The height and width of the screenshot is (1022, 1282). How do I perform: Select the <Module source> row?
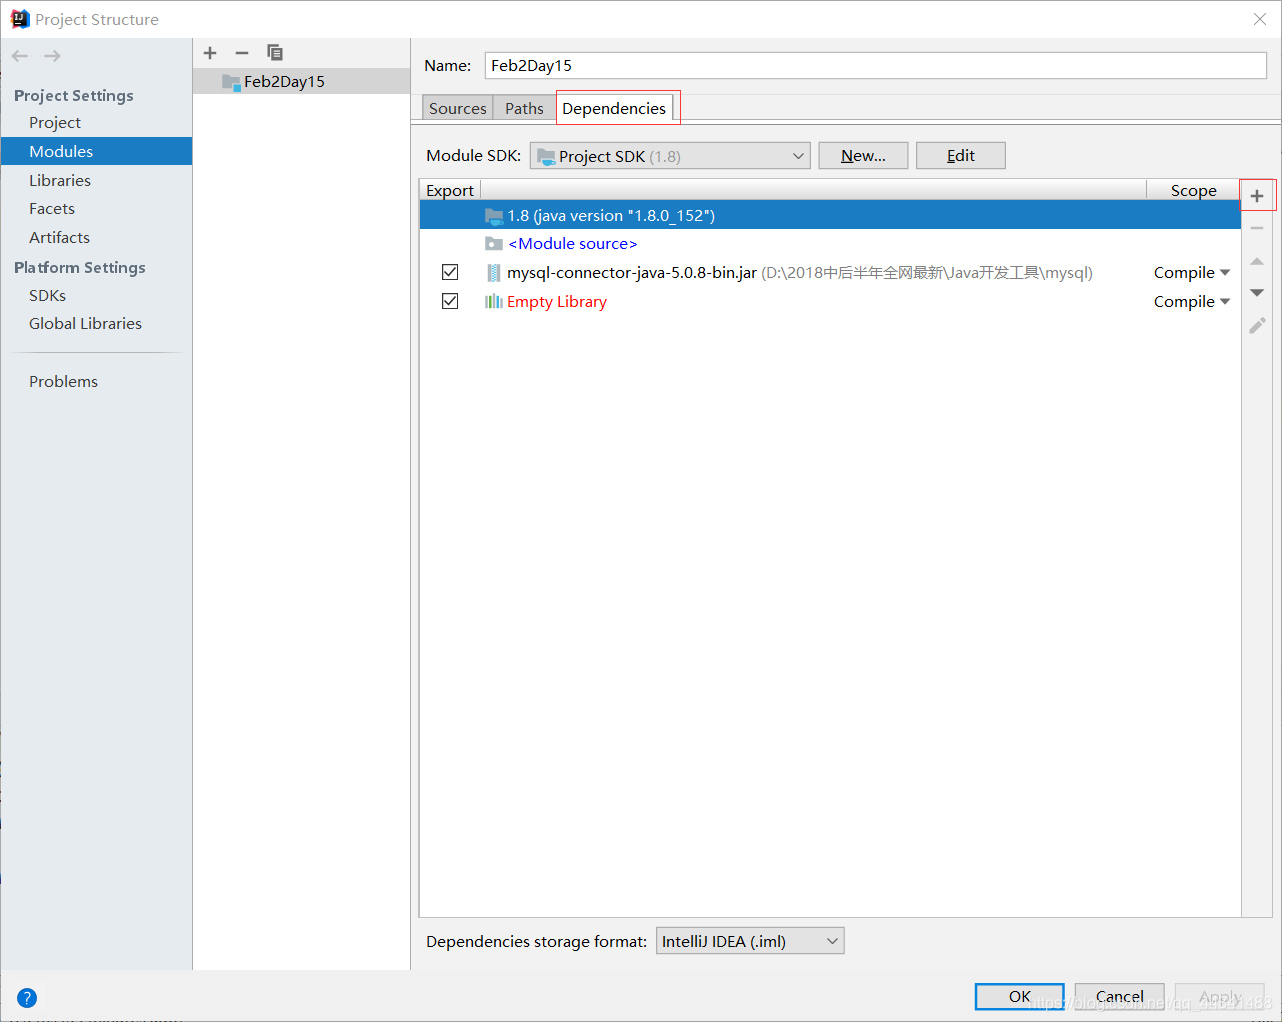[829, 244]
